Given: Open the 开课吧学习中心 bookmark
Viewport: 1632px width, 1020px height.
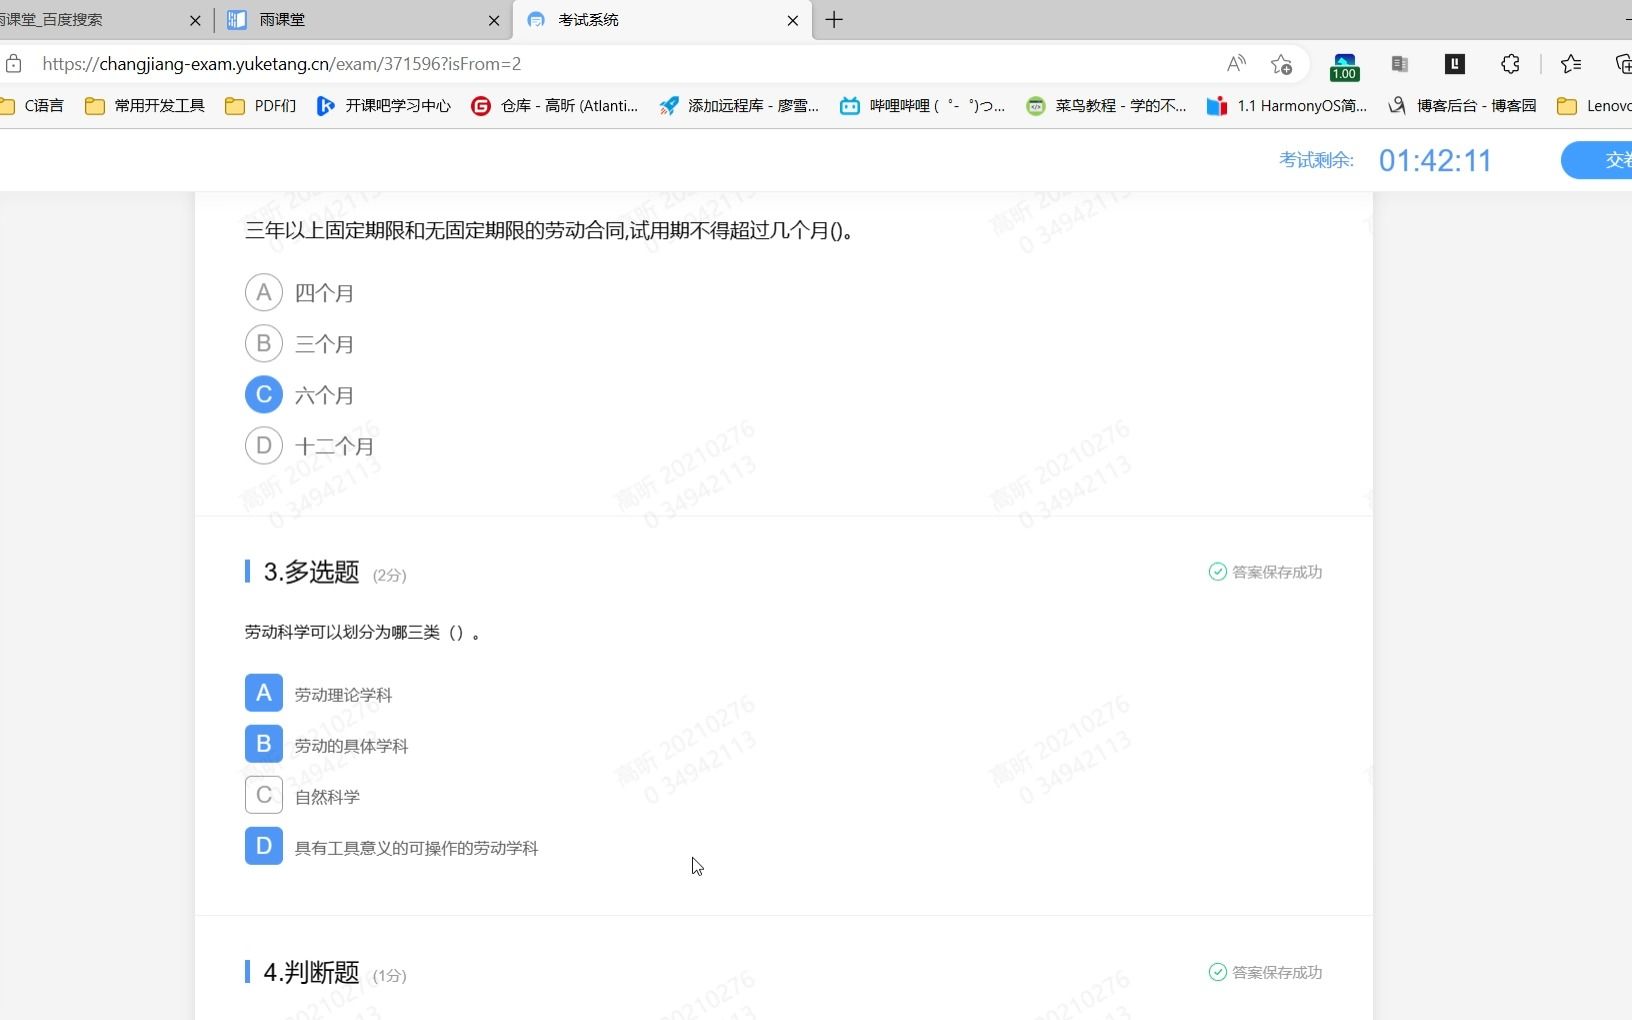Looking at the screenshot, I should [384, 105].
